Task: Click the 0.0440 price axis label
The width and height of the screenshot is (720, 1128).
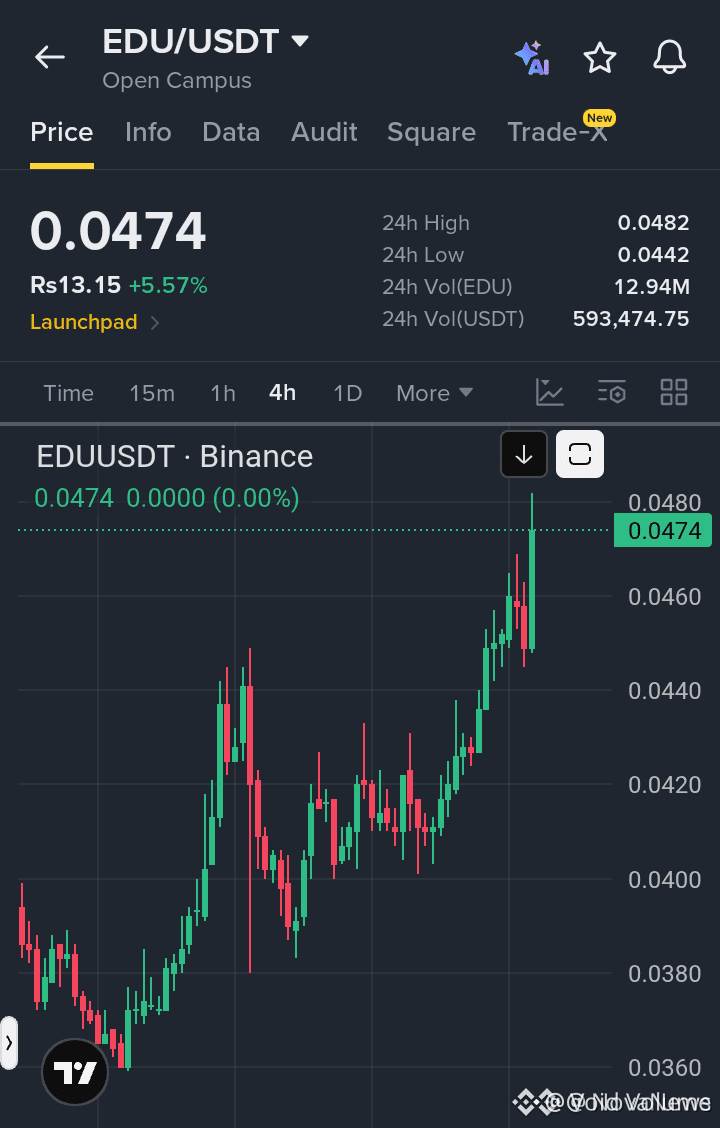Action: pyautogui.click(x=665, y=691)
